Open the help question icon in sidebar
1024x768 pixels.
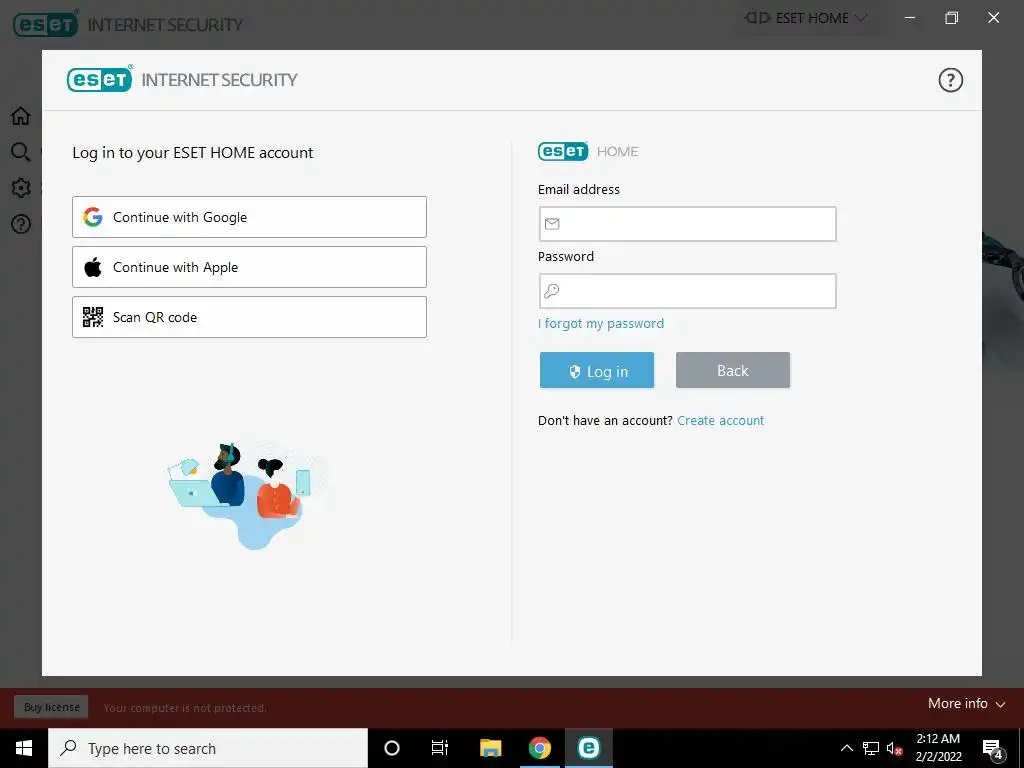[21, 225]
